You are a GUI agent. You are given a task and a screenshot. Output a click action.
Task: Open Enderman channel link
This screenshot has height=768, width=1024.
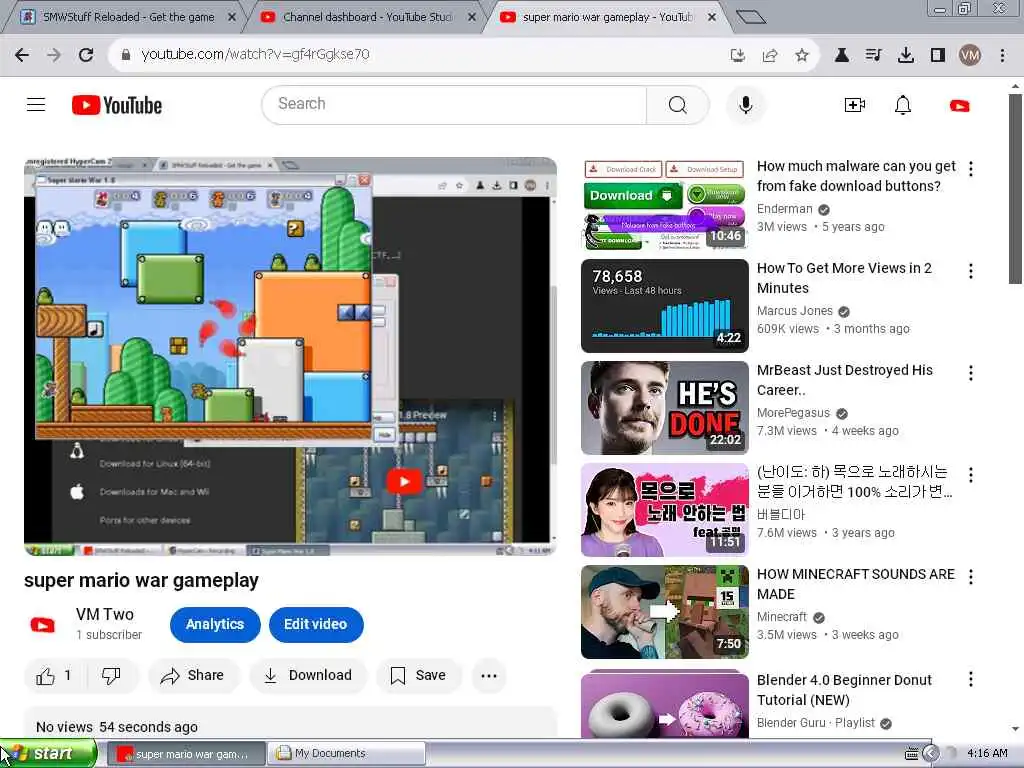784,209
